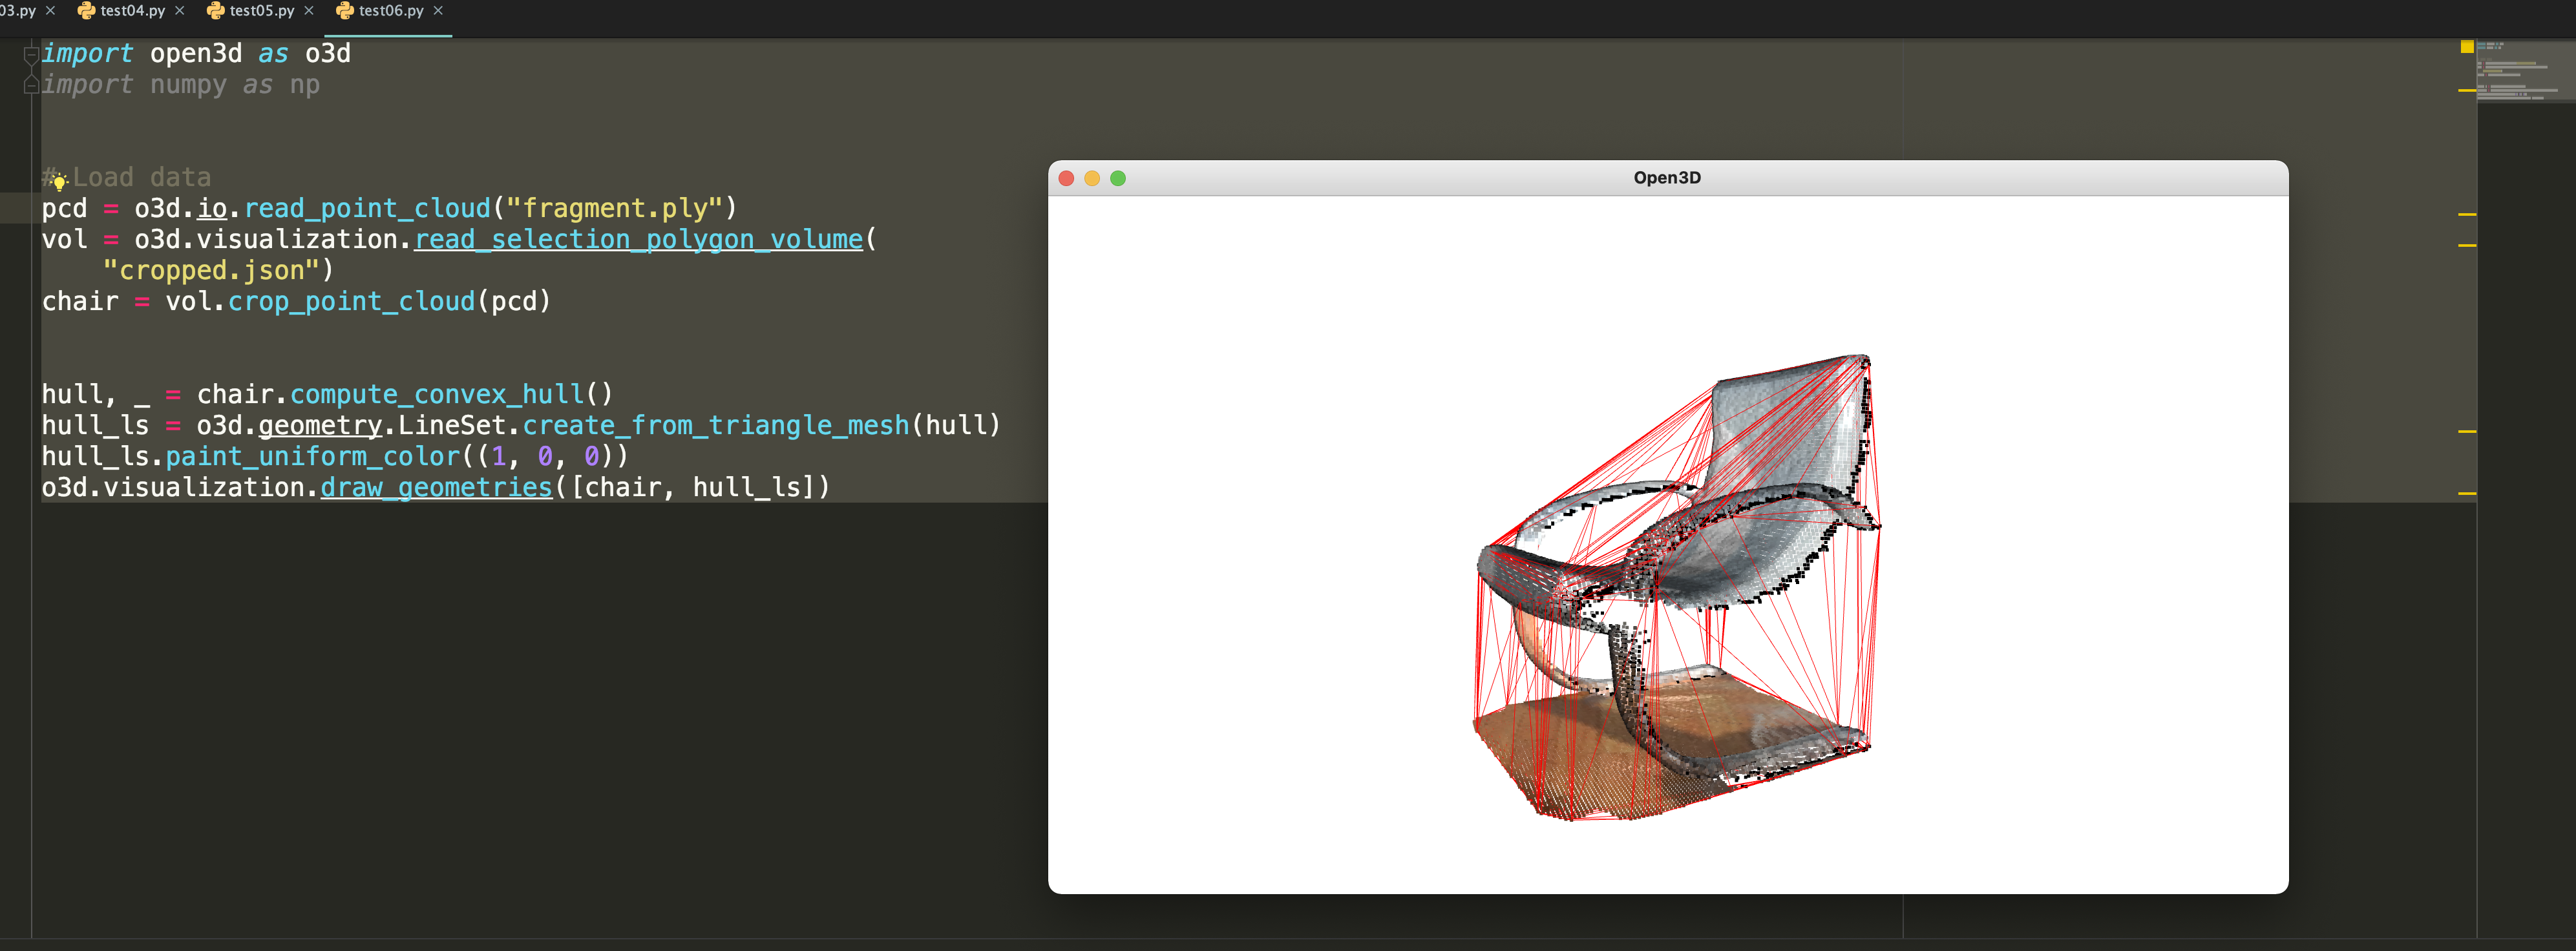Switch to the test05.py tab
This screenshot has width=2576, height=951.
(x=261, y=11)
